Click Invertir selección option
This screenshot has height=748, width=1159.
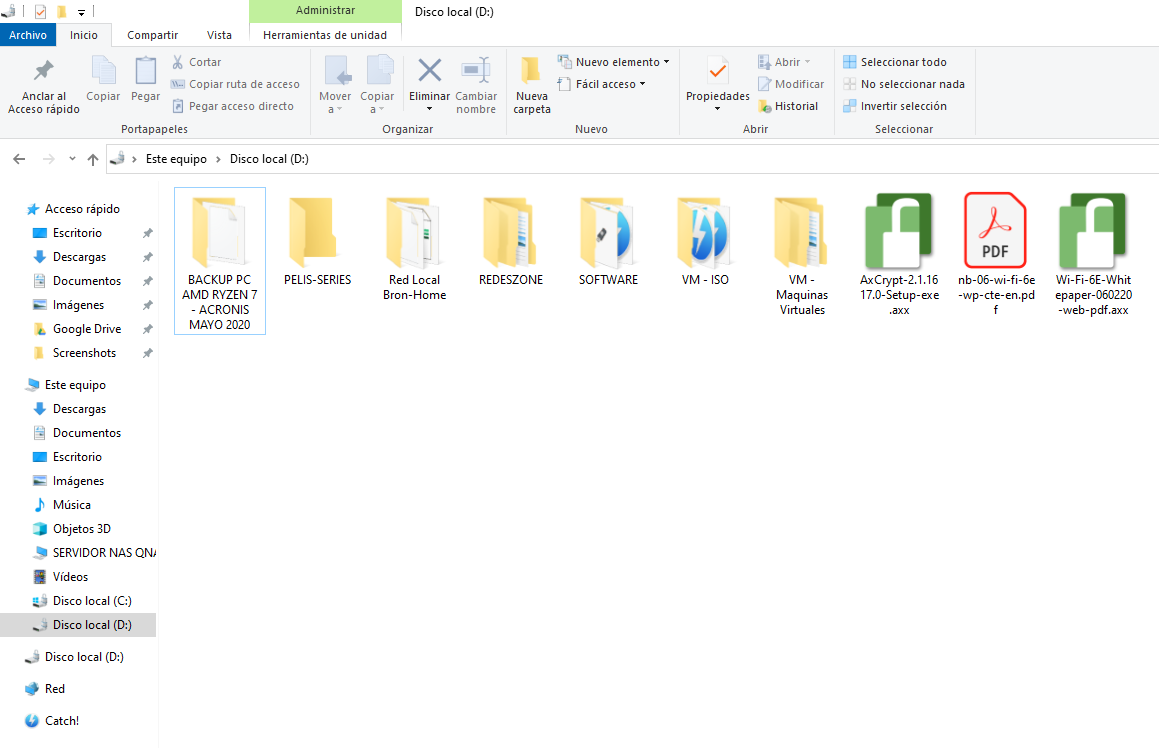tap(895, 106)
